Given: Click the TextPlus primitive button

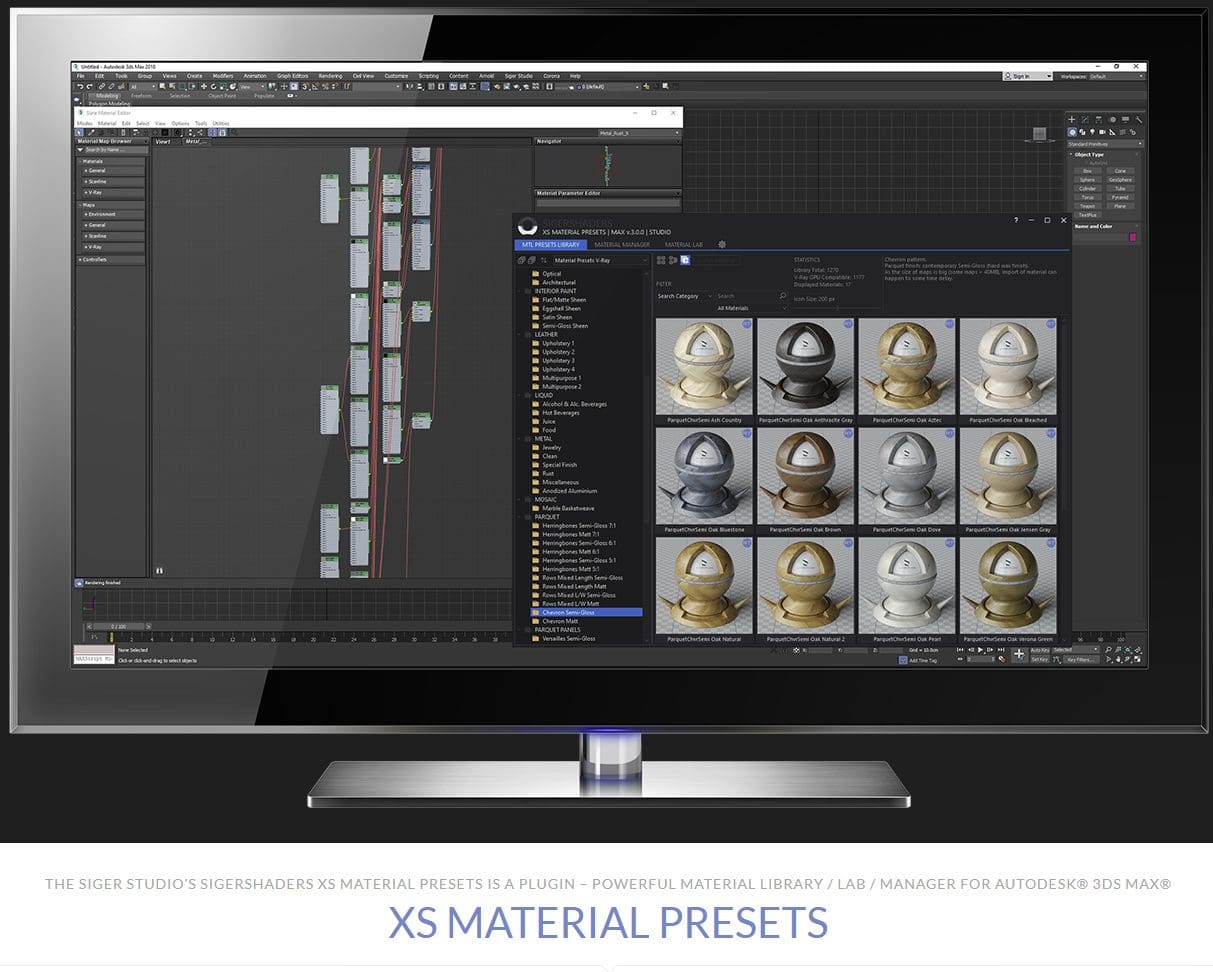Looking at the screenshot, I should pyautogui.click(x=1087, y=214).
